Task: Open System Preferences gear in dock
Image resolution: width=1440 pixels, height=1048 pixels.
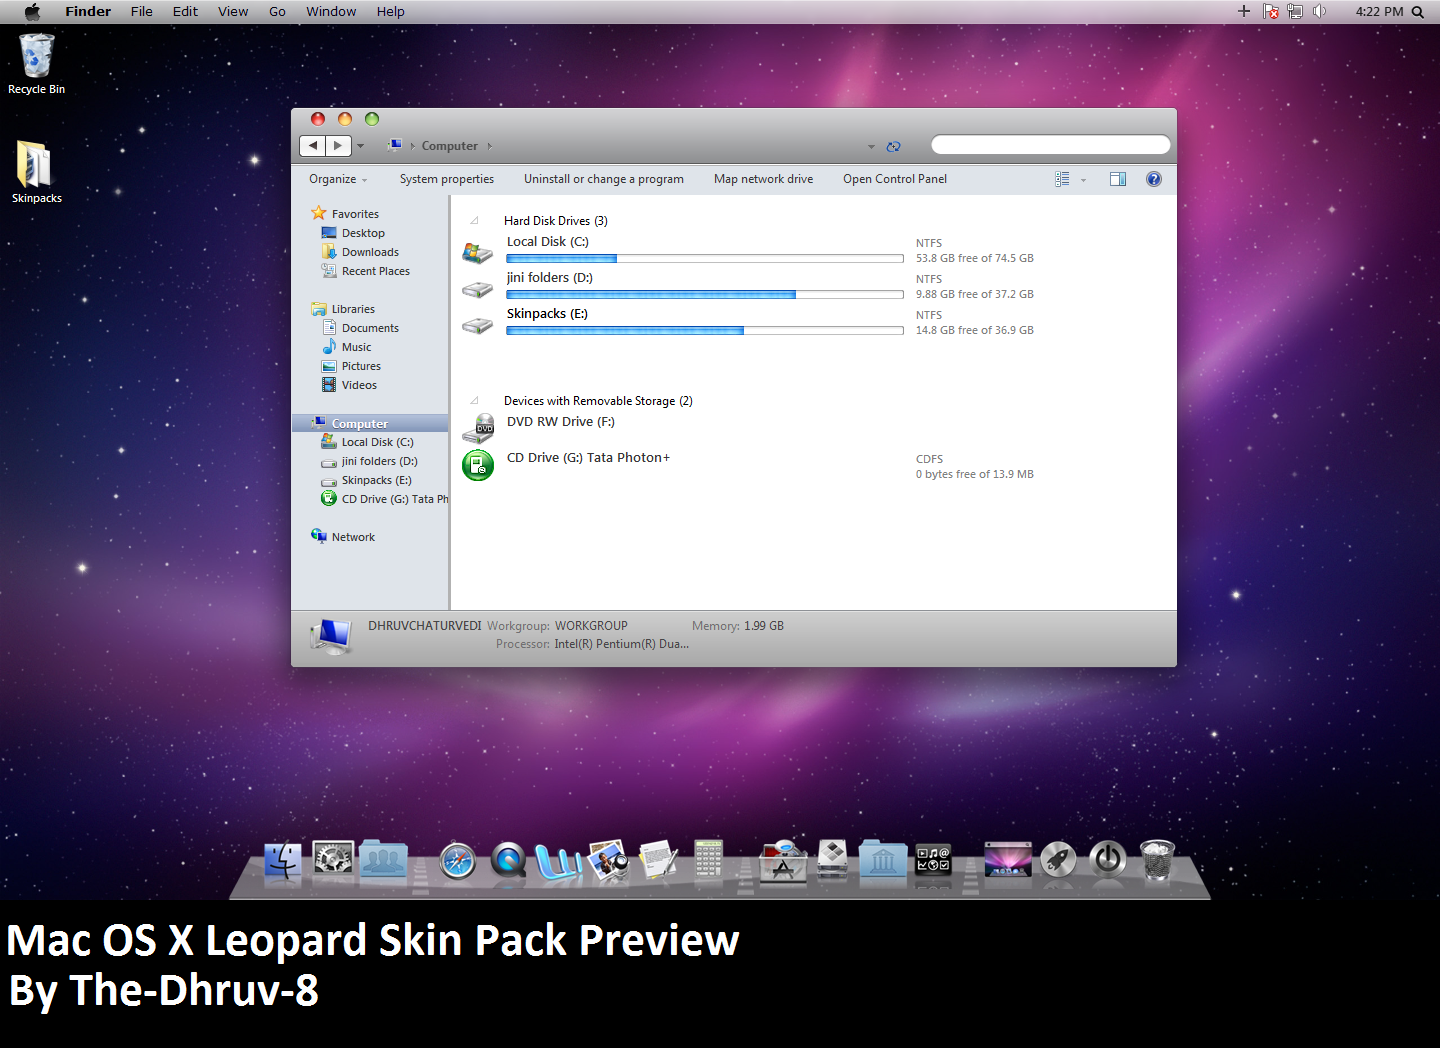Action: pyautogui.click(x=333, y=859)
